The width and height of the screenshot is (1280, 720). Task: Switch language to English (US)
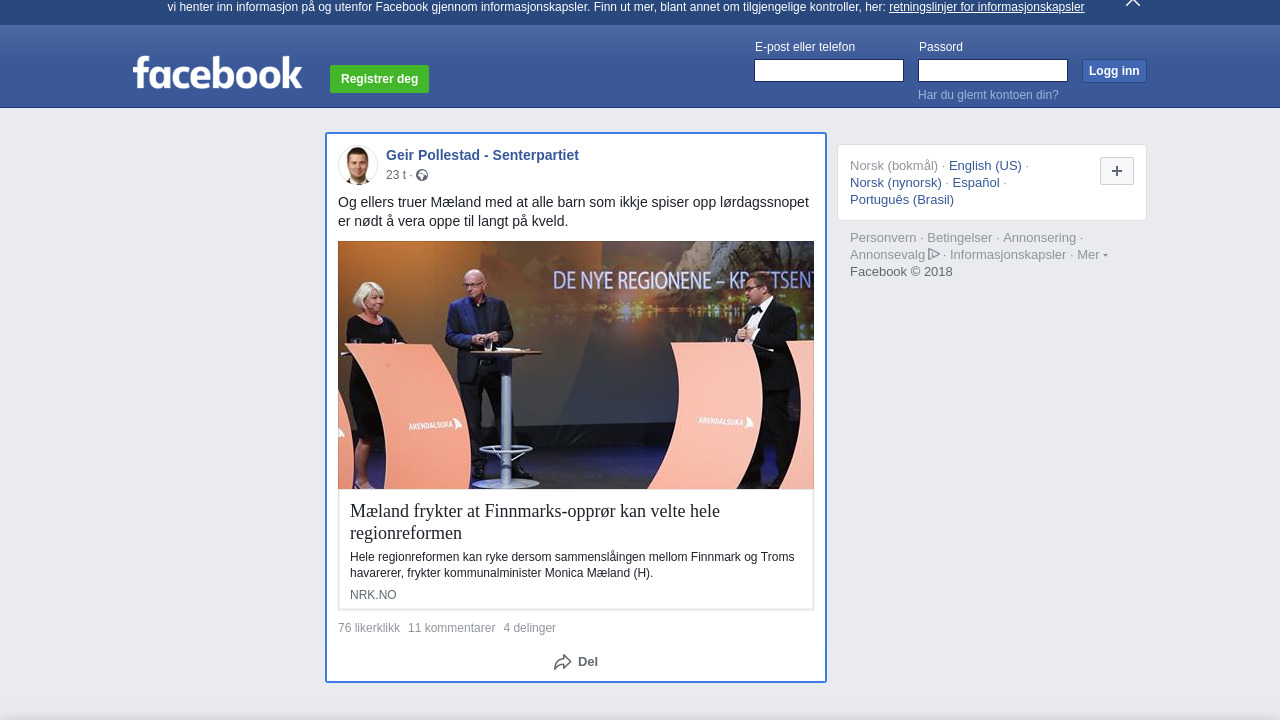point(985,166)
